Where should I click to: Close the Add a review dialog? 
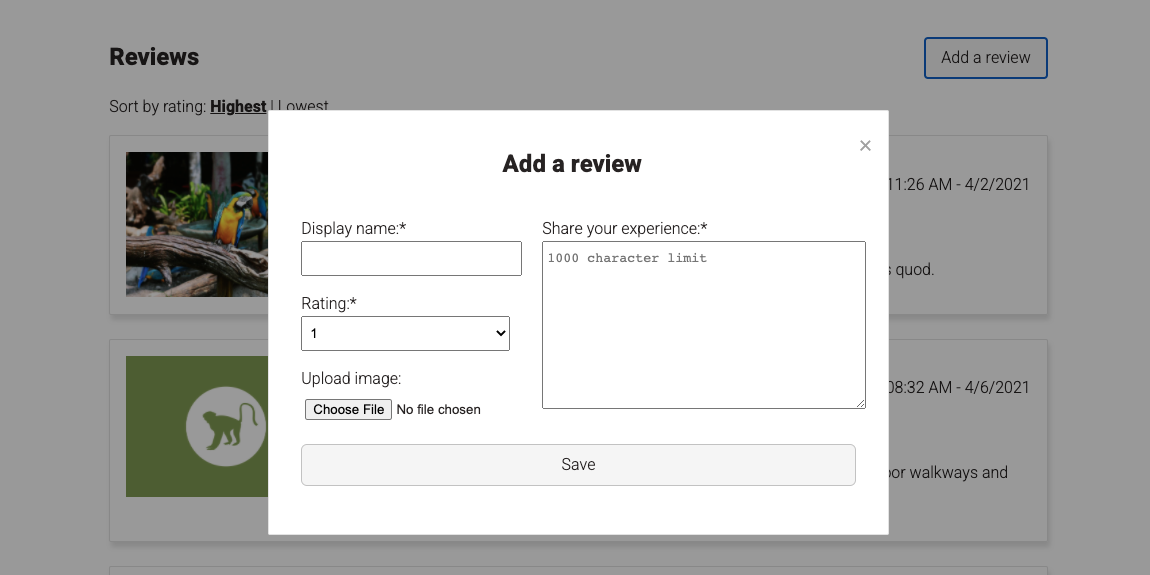pyautogui.click(x=865, y=145)
